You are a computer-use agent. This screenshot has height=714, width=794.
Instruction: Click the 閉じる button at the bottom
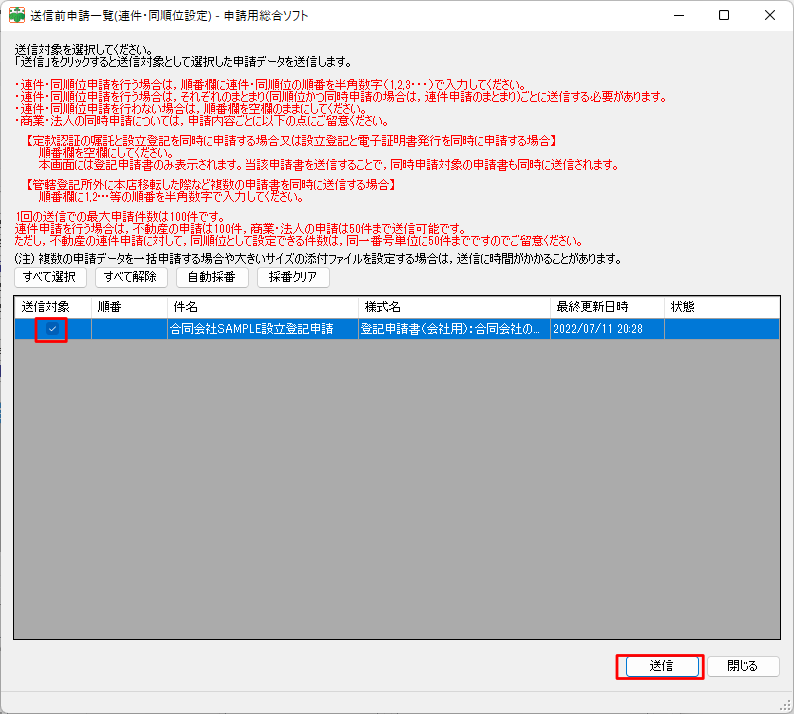pyautogui.click(x=742, y=666)
